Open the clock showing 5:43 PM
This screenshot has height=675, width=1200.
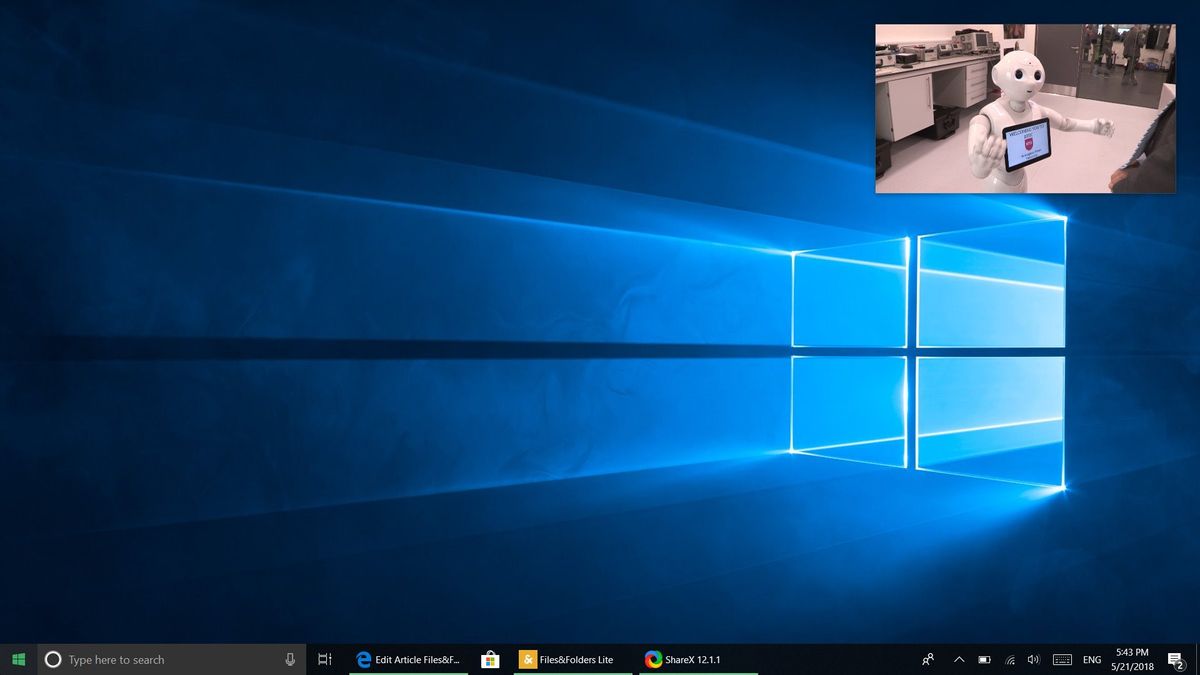[1132, 659]
